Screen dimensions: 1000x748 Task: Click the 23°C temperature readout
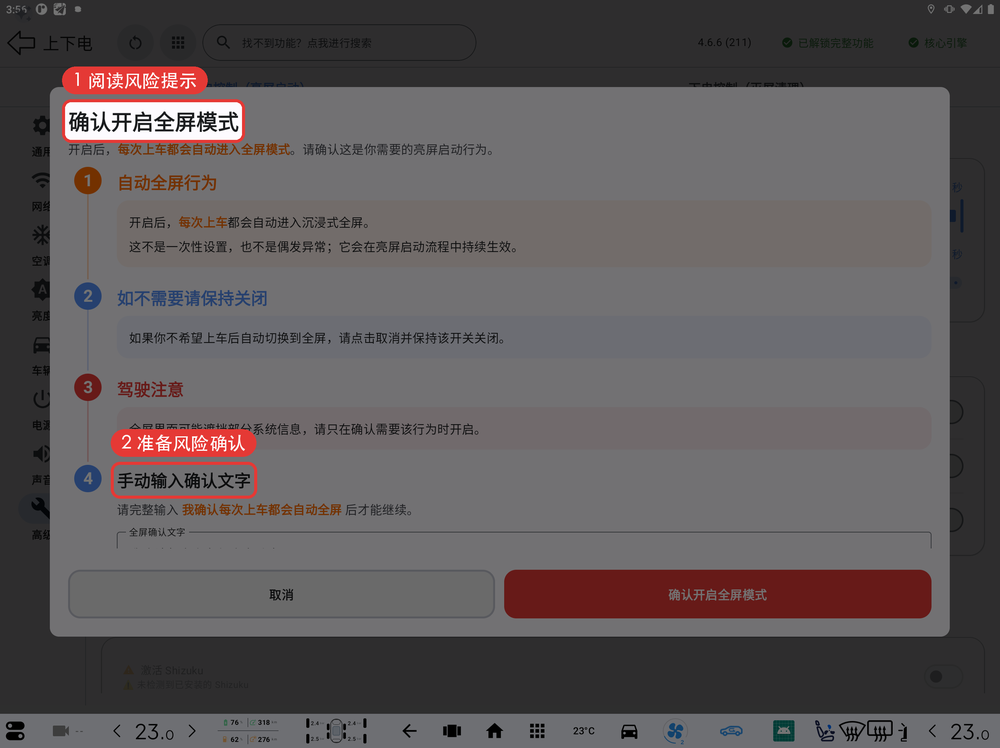(x=584, y=731)
